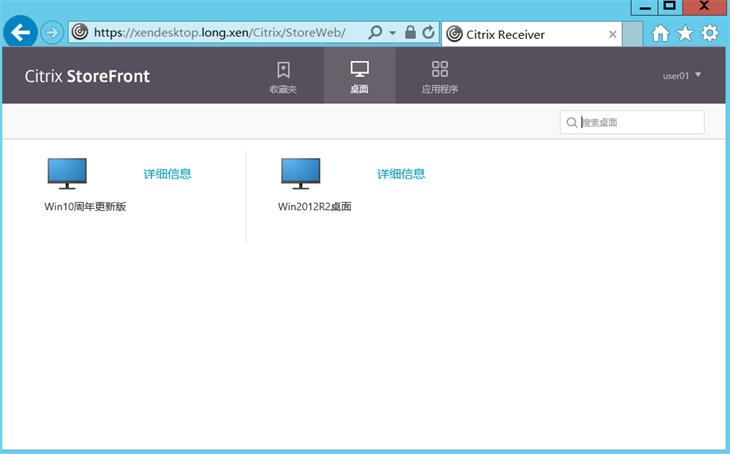Viewport: 730px width, 454px height.
Task: Click the 搜索桌面 search field
Action: tap(632, 122)
